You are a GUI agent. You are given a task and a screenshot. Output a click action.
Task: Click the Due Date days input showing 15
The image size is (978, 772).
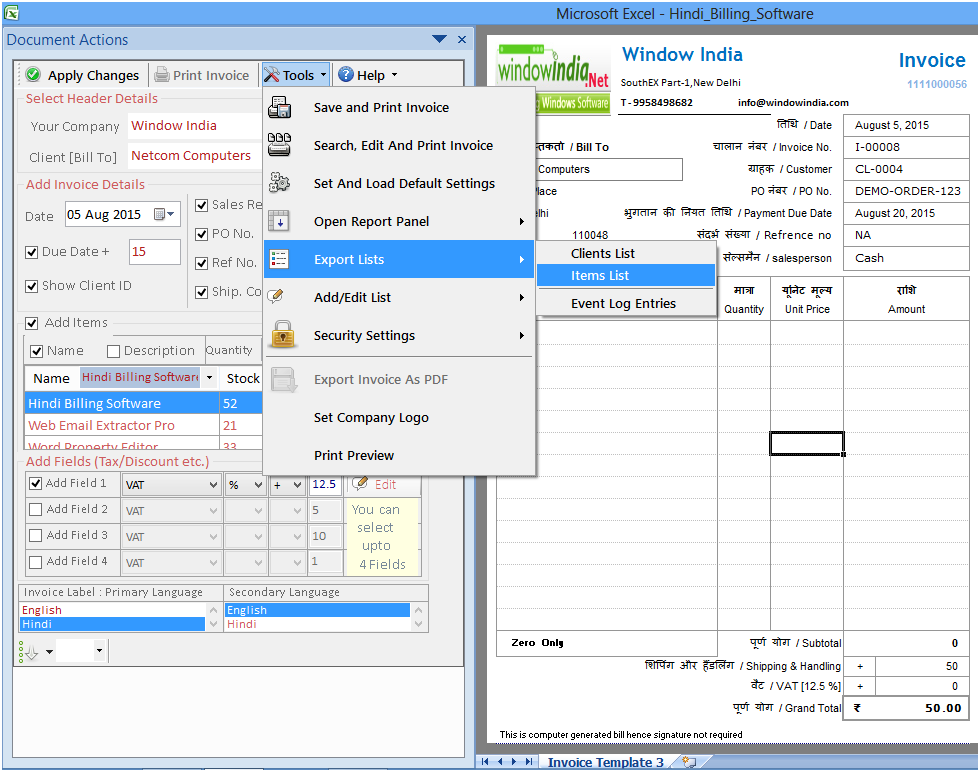155,251
